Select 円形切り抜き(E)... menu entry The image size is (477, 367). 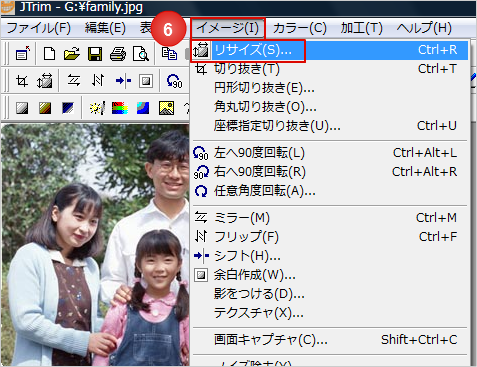coord(330,88)
